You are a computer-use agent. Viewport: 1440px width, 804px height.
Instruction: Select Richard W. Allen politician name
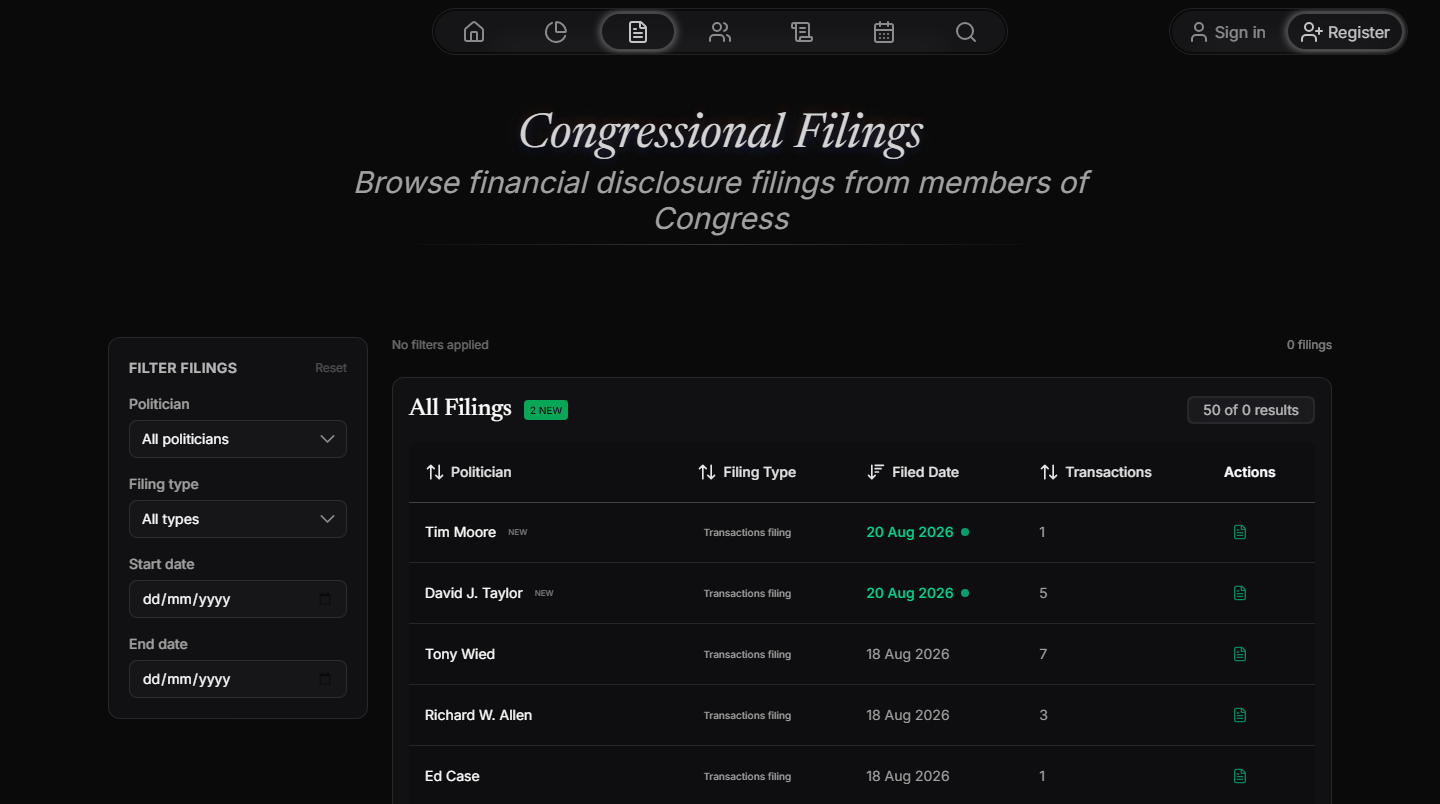click(x=478, y=715)
